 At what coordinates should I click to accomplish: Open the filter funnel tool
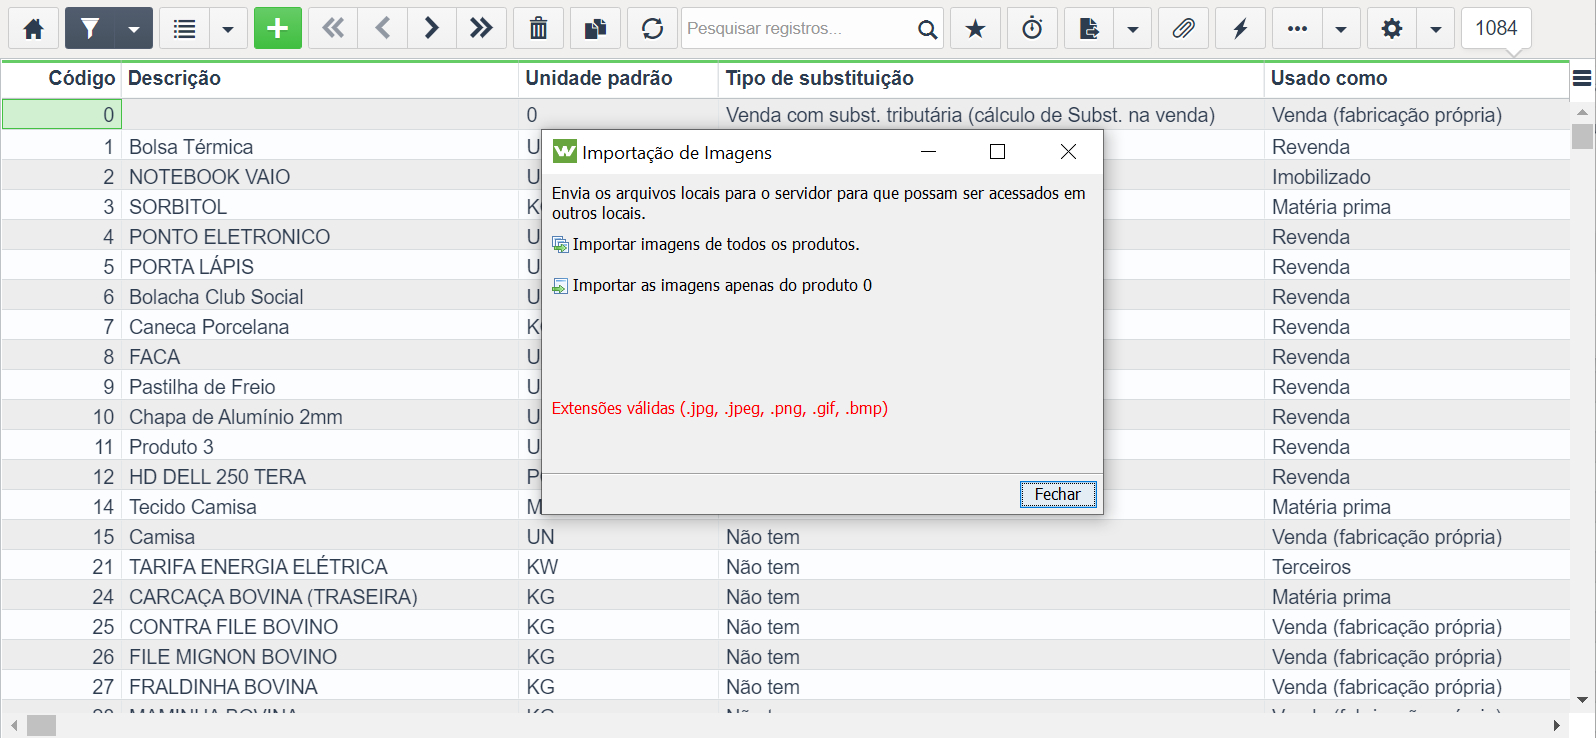pyautogui.click(x=90, y=28)
